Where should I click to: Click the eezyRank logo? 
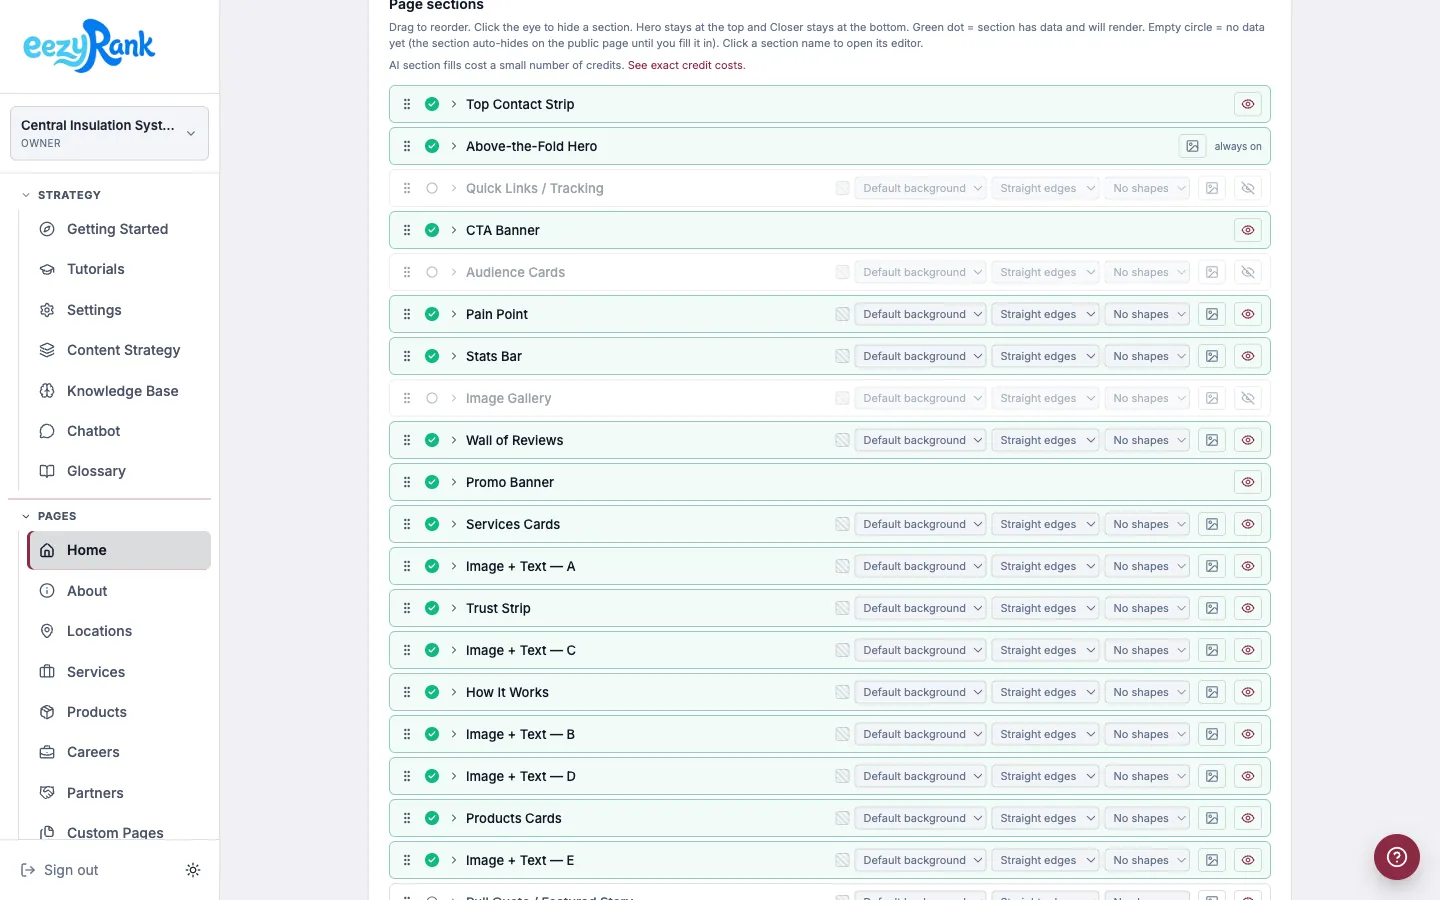[89, 46]
